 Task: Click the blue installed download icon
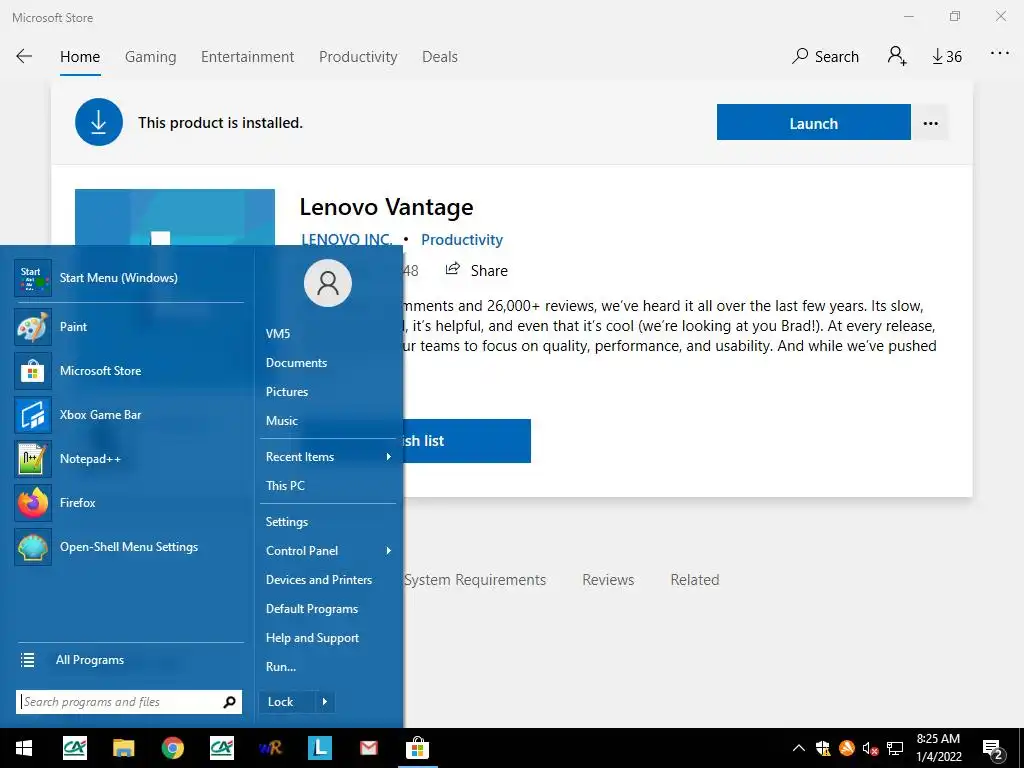point(99,122)
